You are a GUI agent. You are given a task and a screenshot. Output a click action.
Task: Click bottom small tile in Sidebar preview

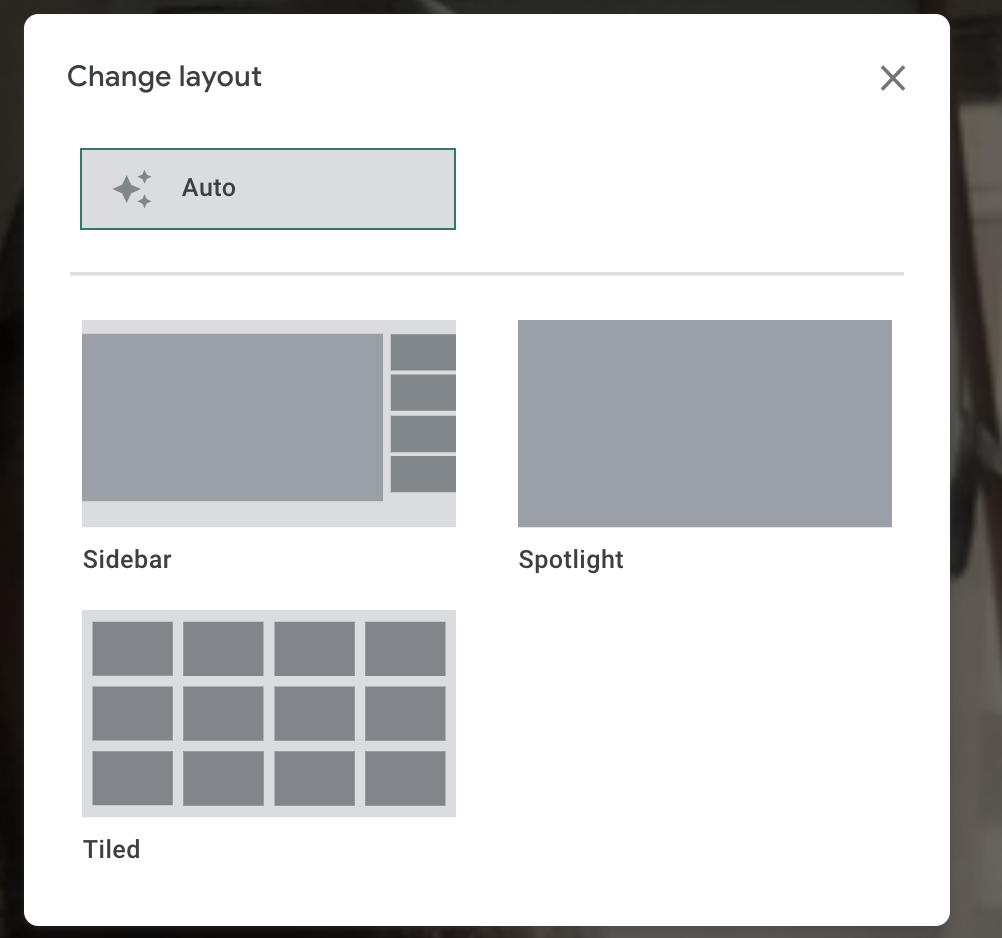(x=423, y=474)
